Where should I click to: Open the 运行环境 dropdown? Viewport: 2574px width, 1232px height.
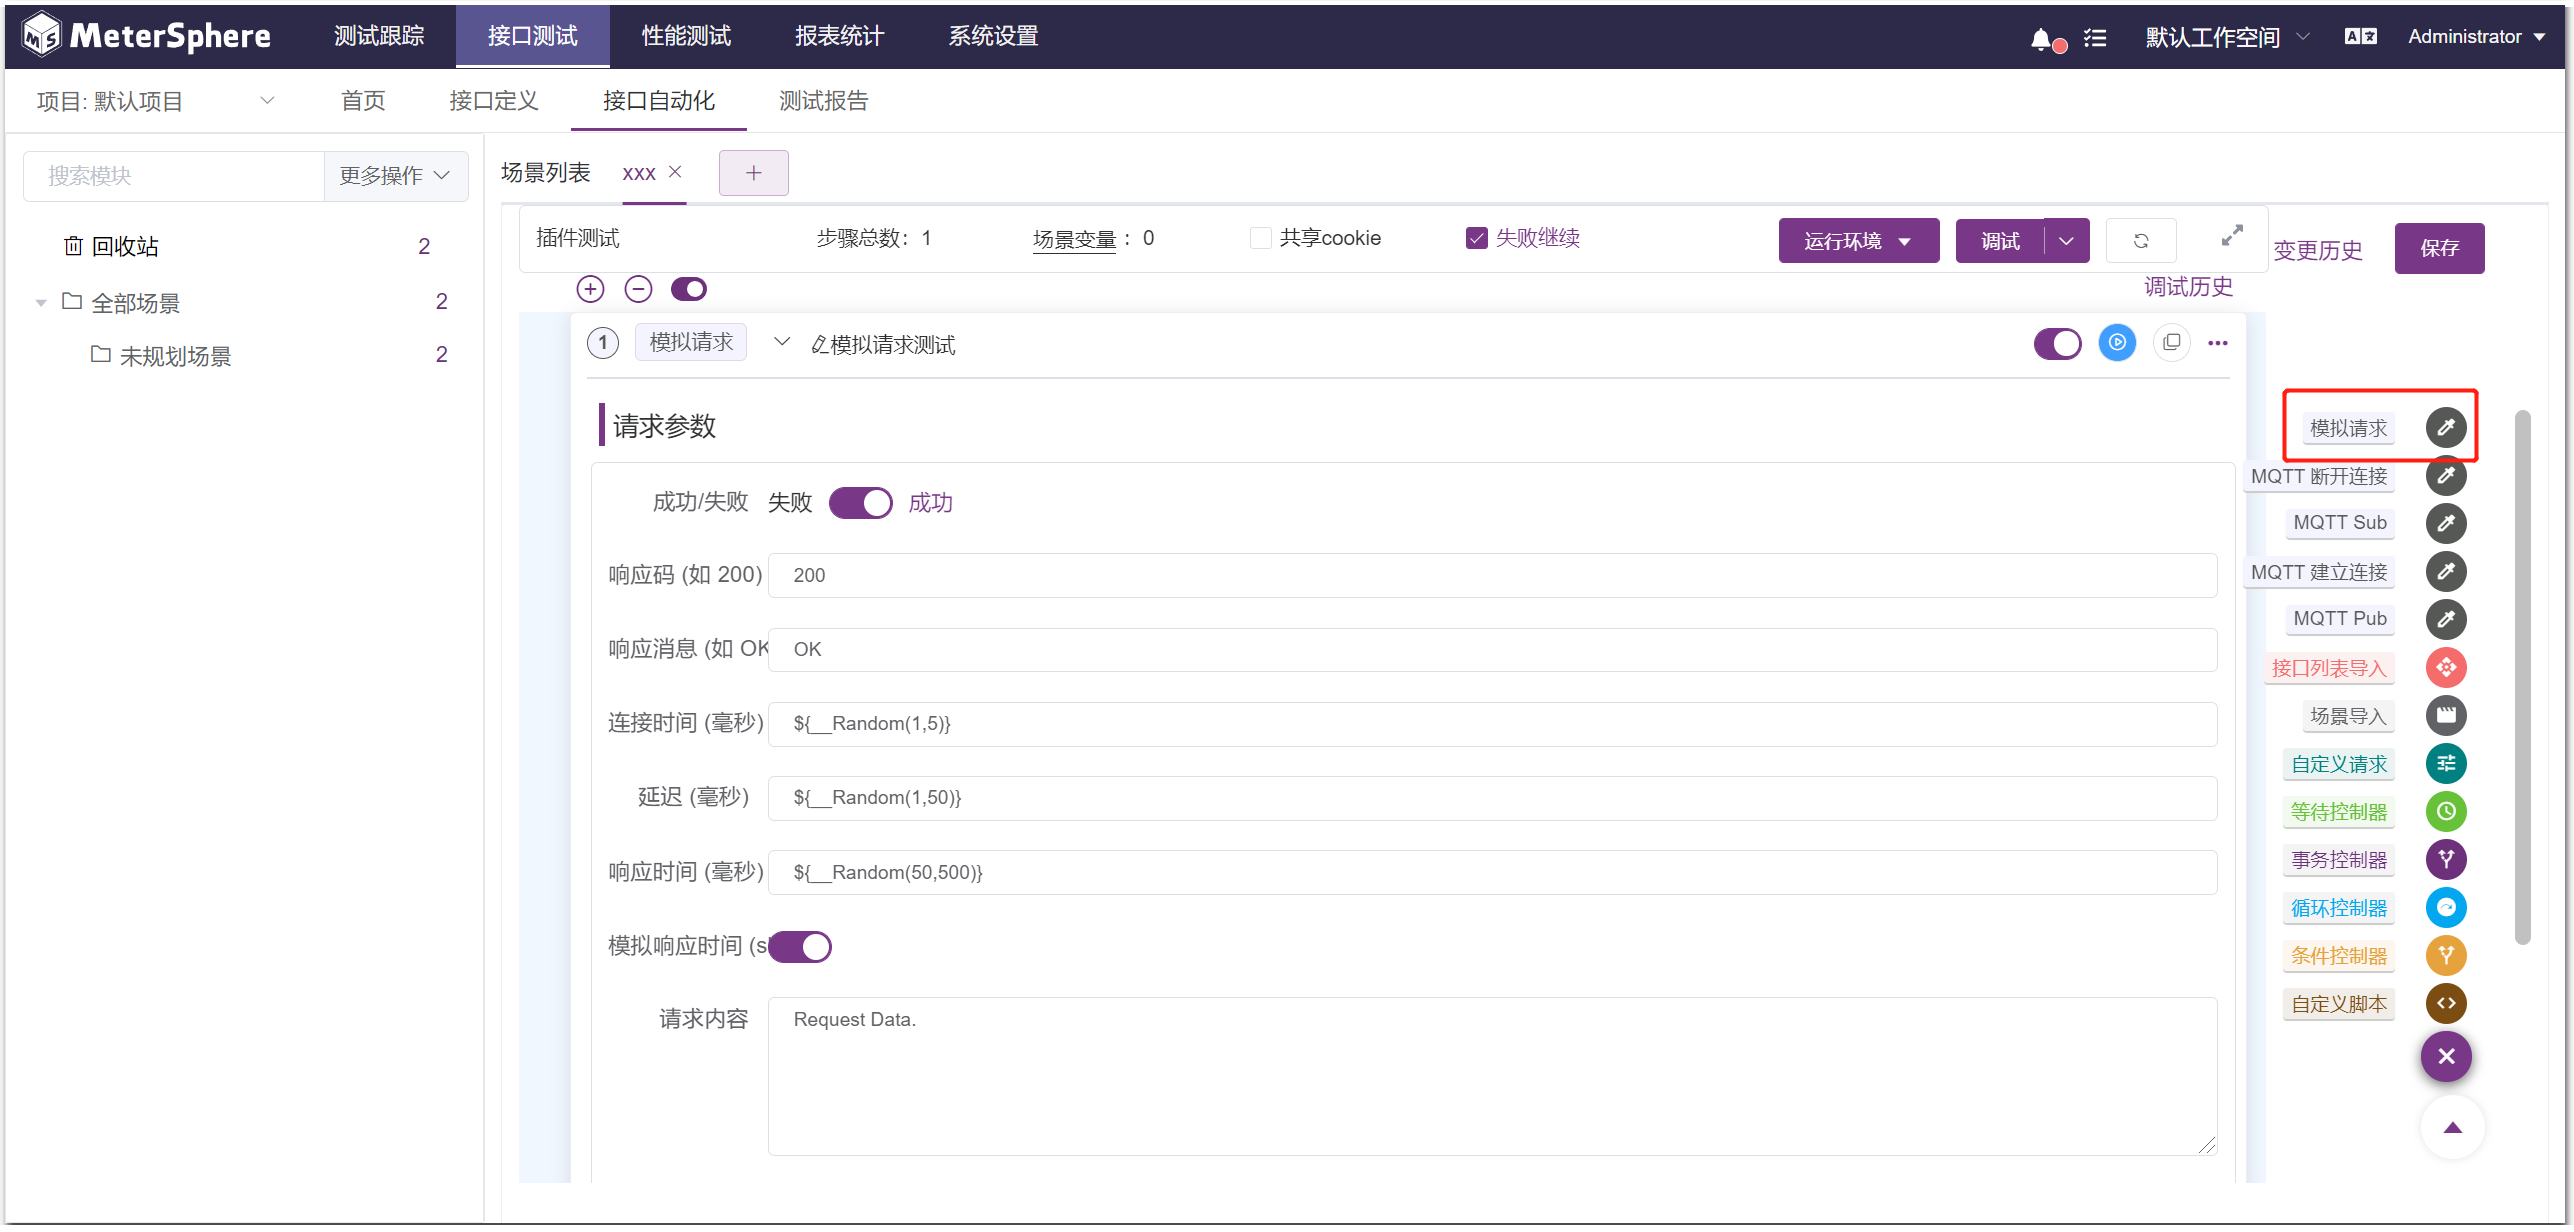click(1858, 241)
